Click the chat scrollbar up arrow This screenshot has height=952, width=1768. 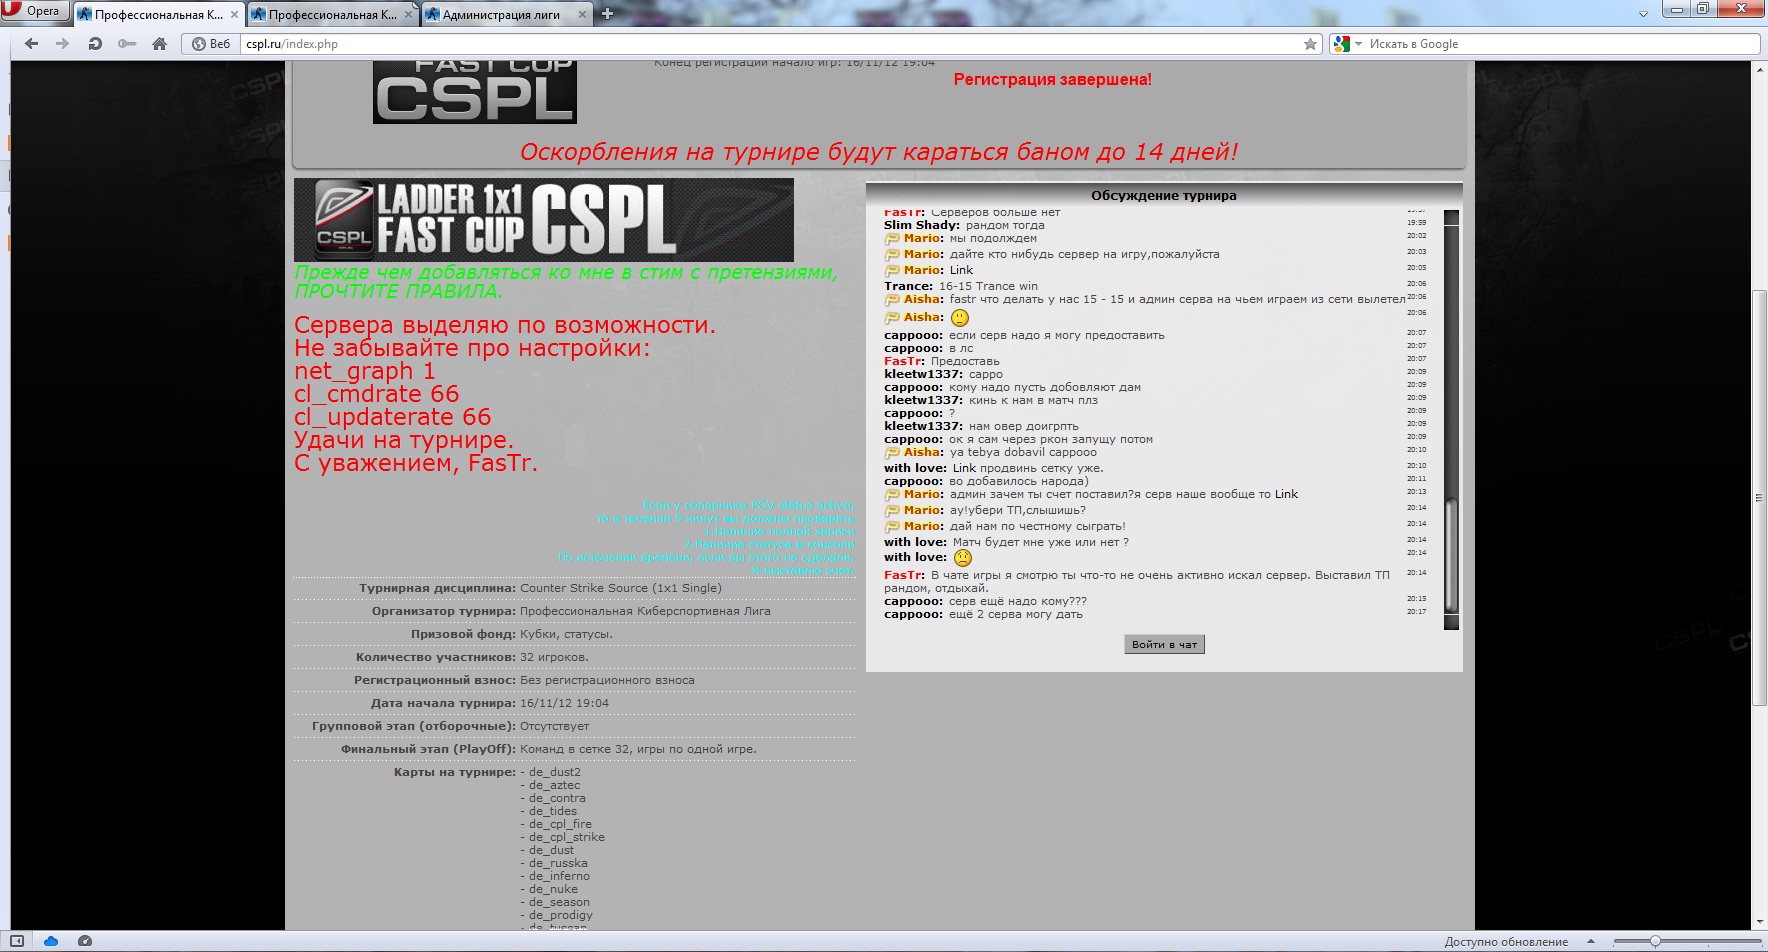pyautogui.click(x=1451, y=217)
